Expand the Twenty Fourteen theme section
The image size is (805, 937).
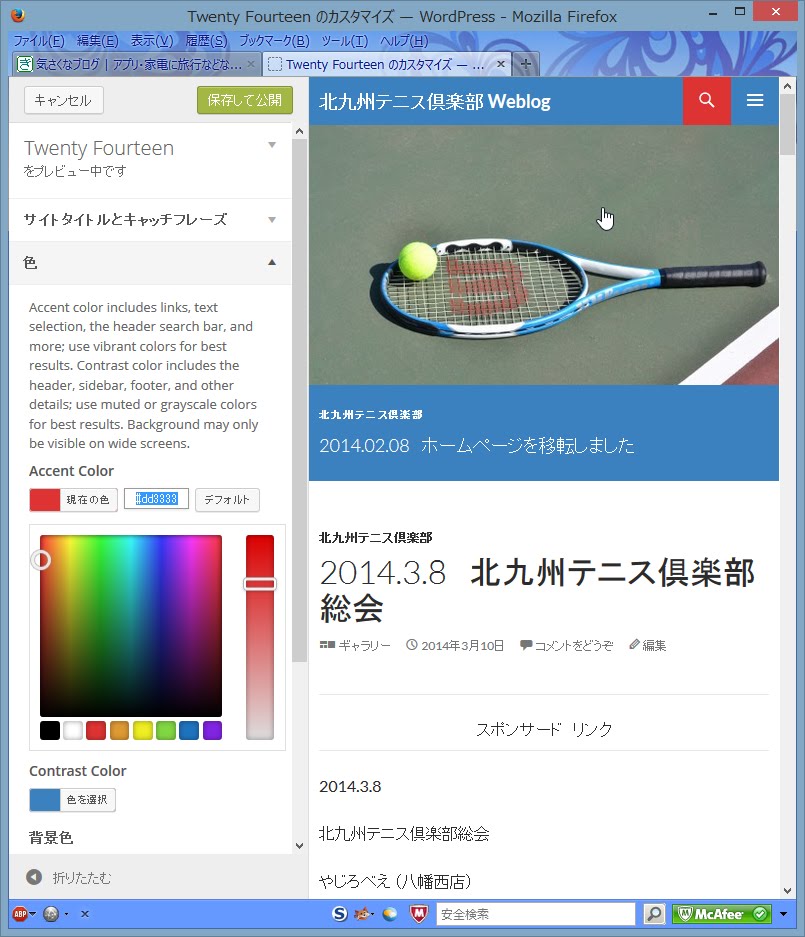(150, 159)
